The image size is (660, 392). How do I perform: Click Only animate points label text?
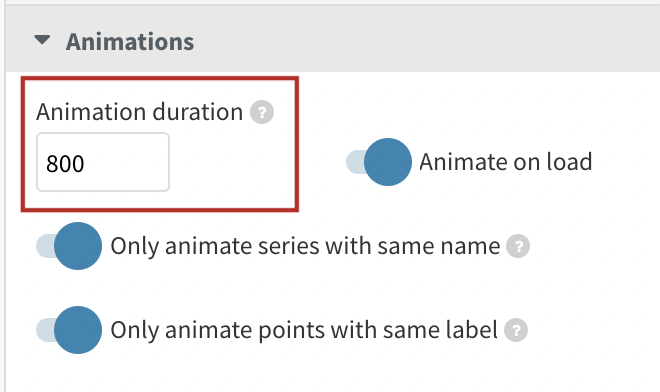[x=304, y=330]
